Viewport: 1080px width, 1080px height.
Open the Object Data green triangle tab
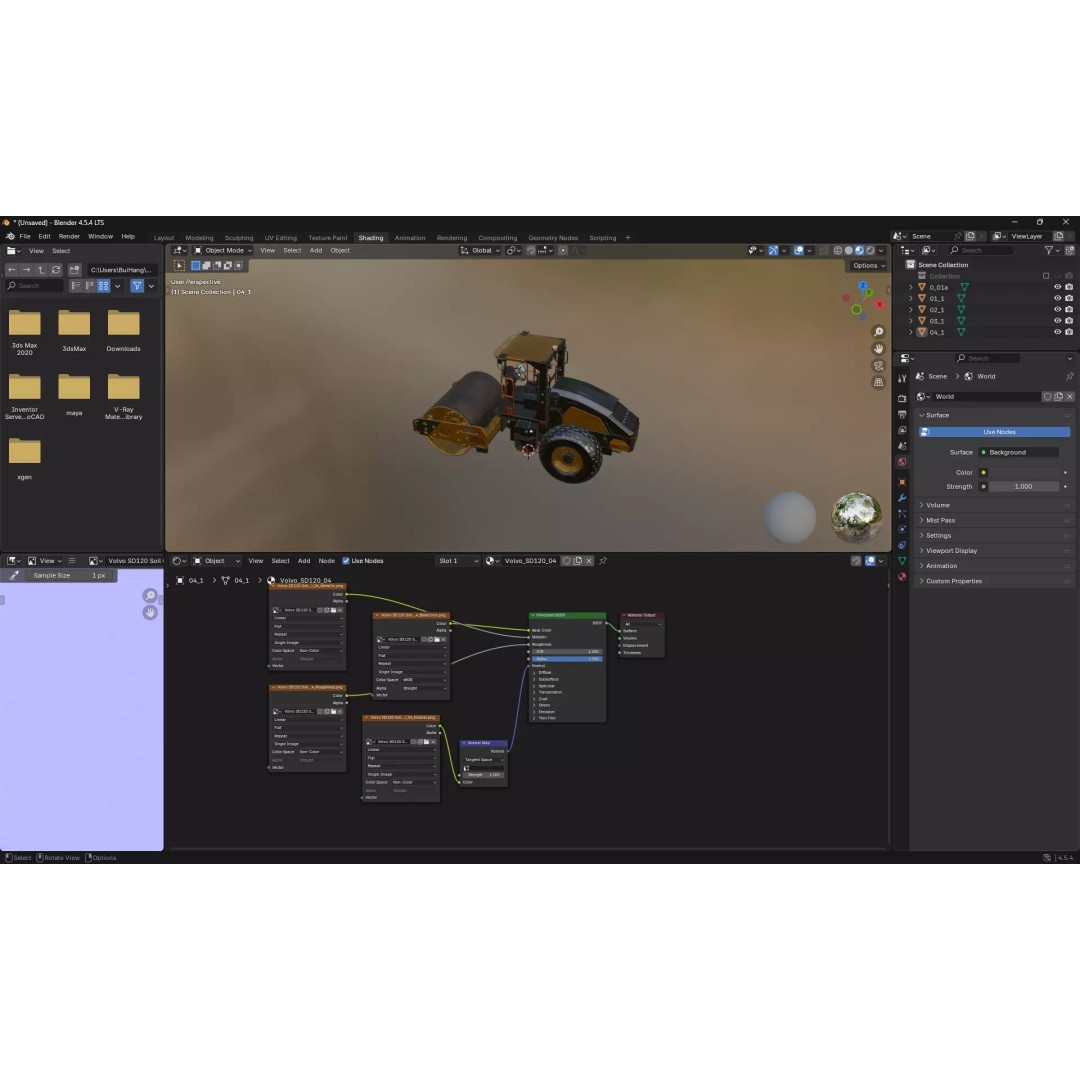tap(902, 561)
